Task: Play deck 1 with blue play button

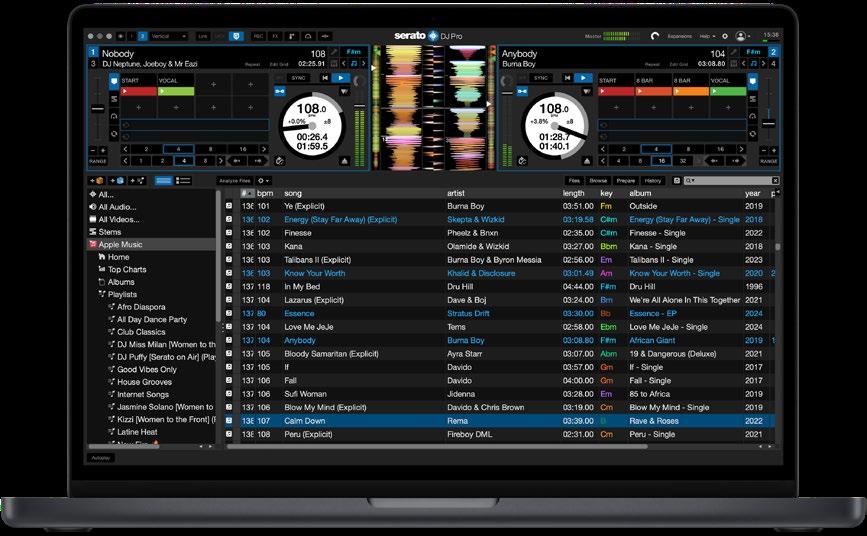Action: [x=341, y=78]
